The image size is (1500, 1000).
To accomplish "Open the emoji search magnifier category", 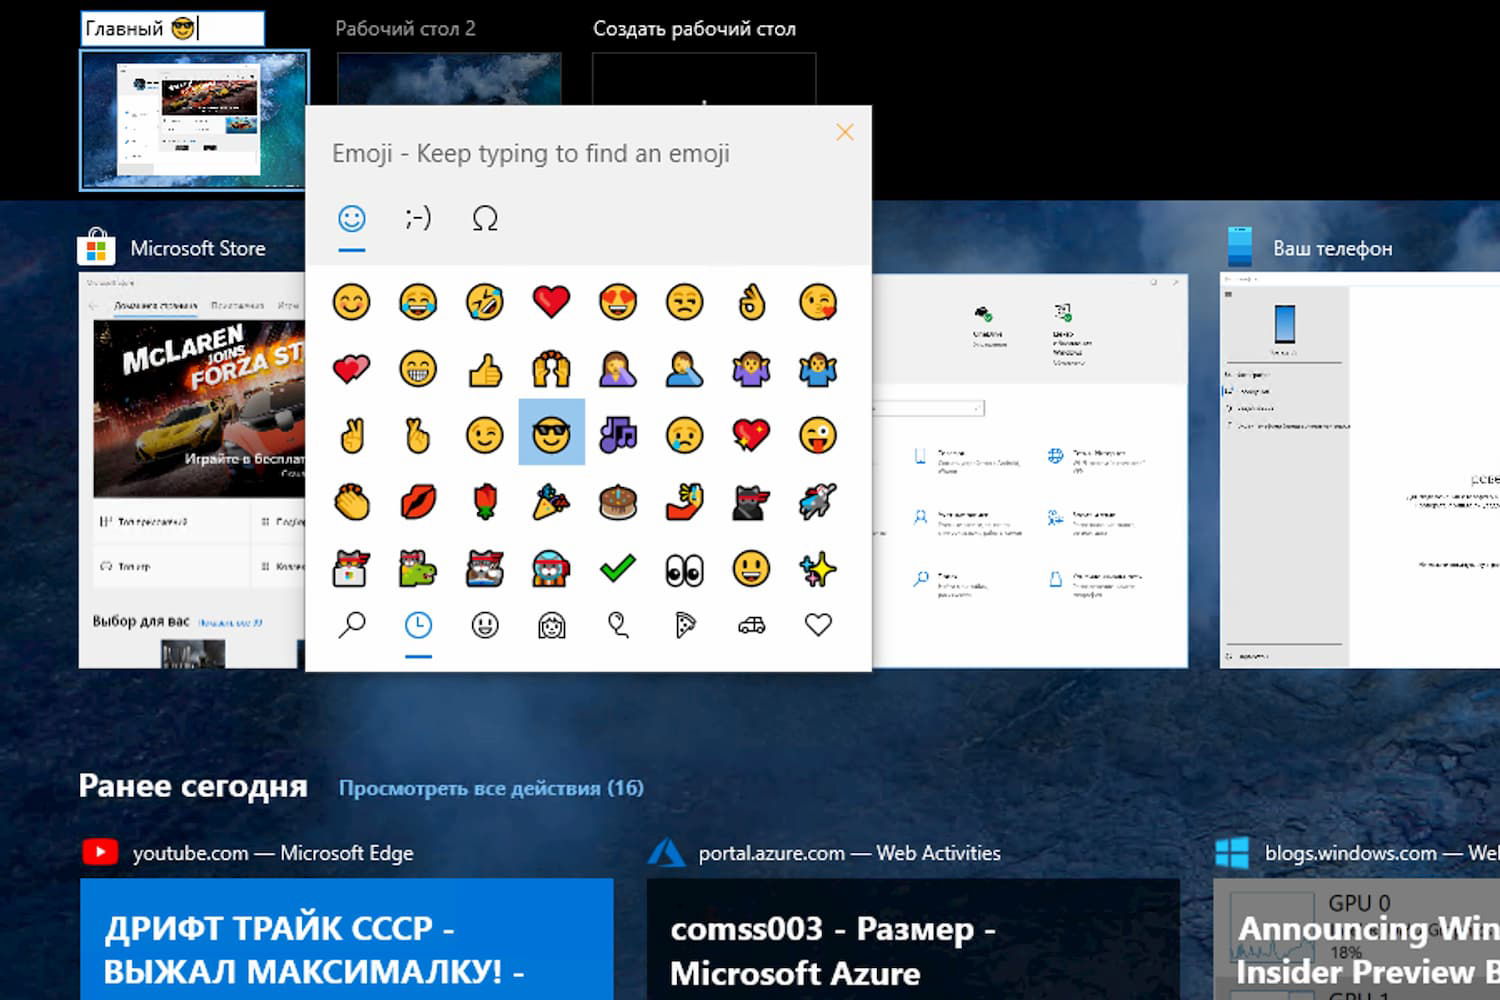I will pos(351,625).
